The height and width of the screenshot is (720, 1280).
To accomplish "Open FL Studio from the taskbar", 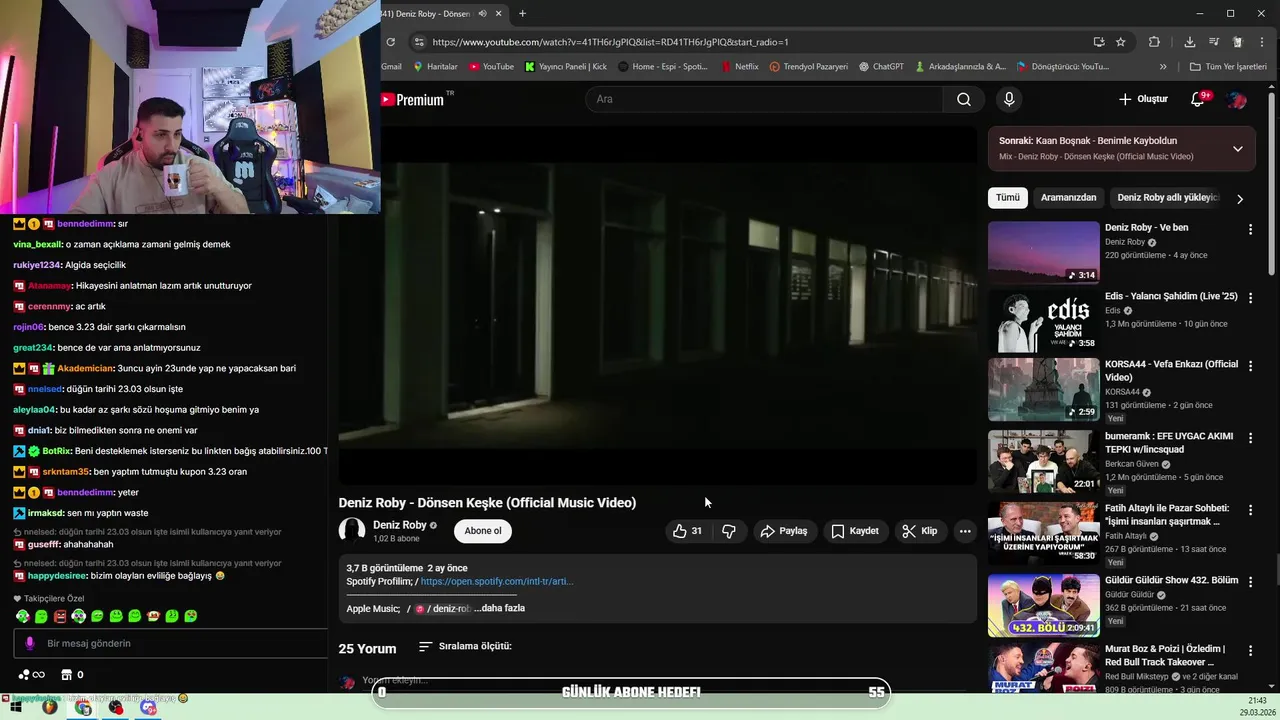I will (x=49, y=707).
